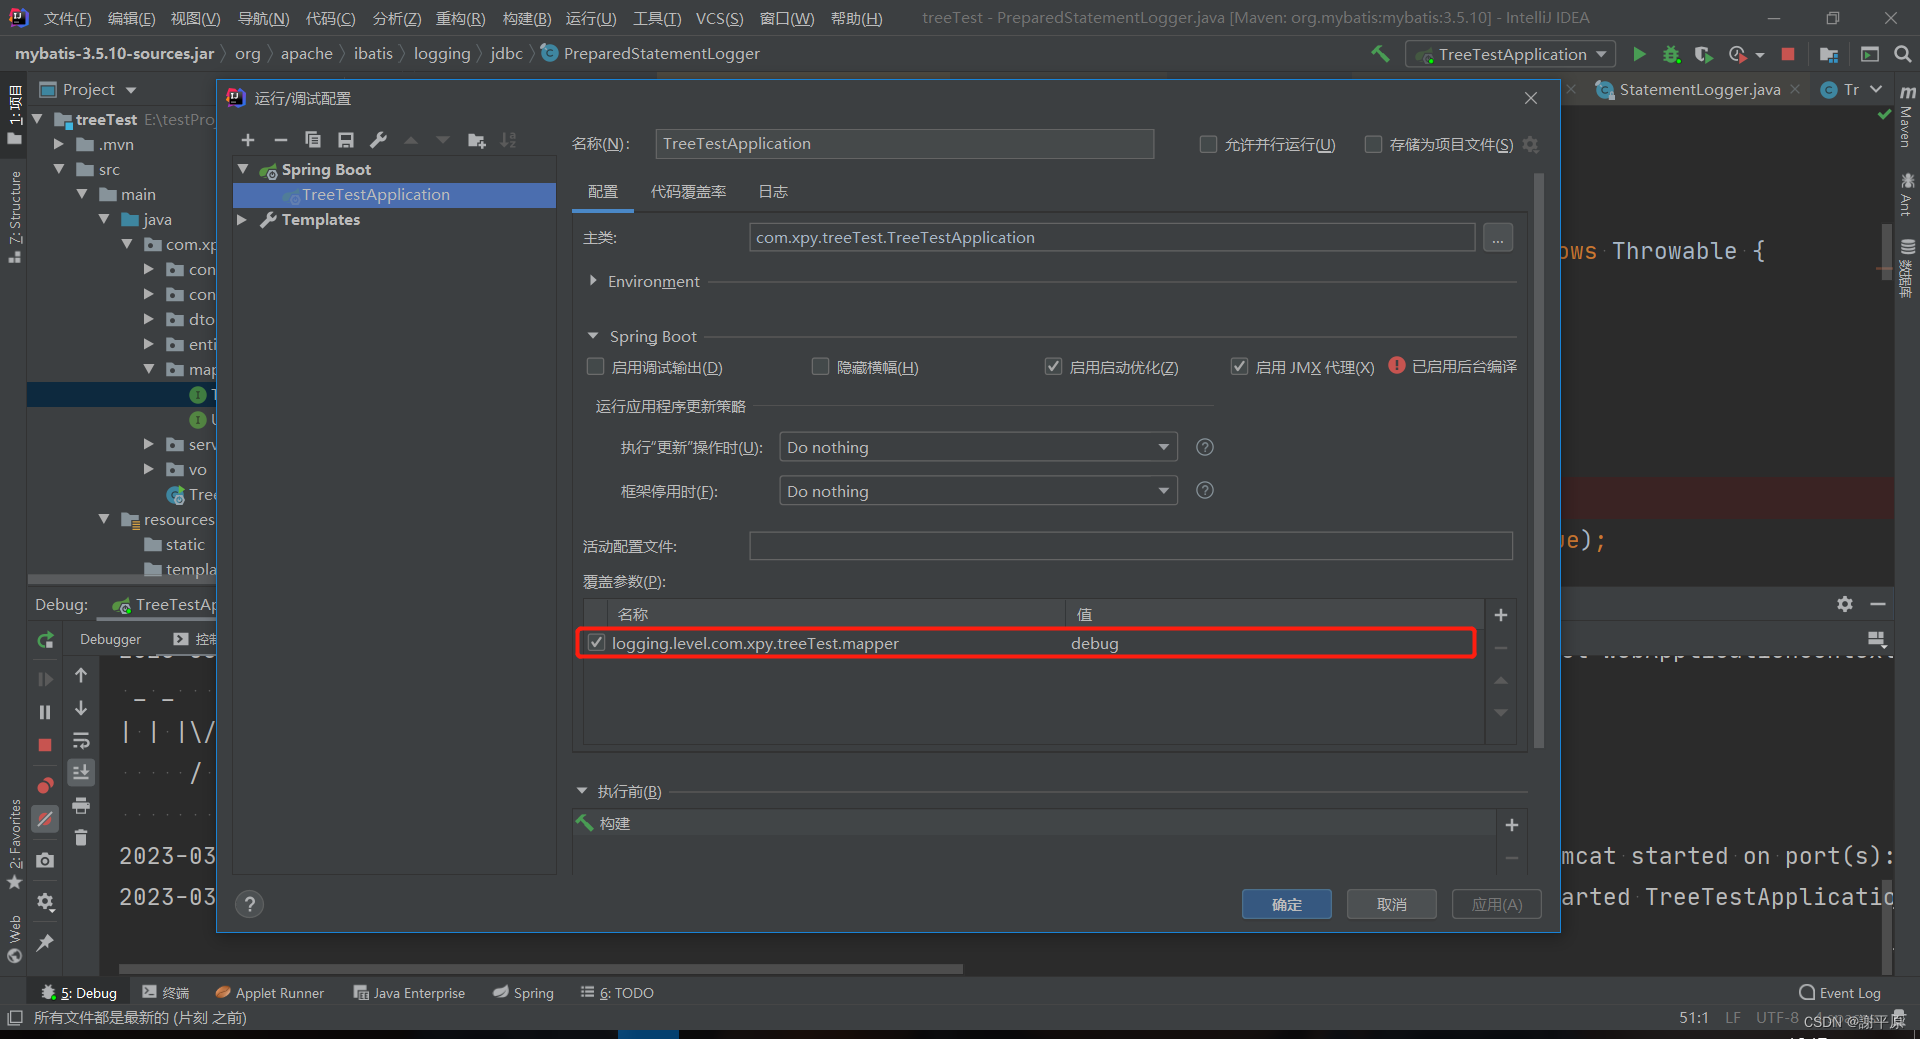Toggle store as project file checkbox
Image resolution: width=1920 pixels, height=1039 pixels.
(1373, 144)
